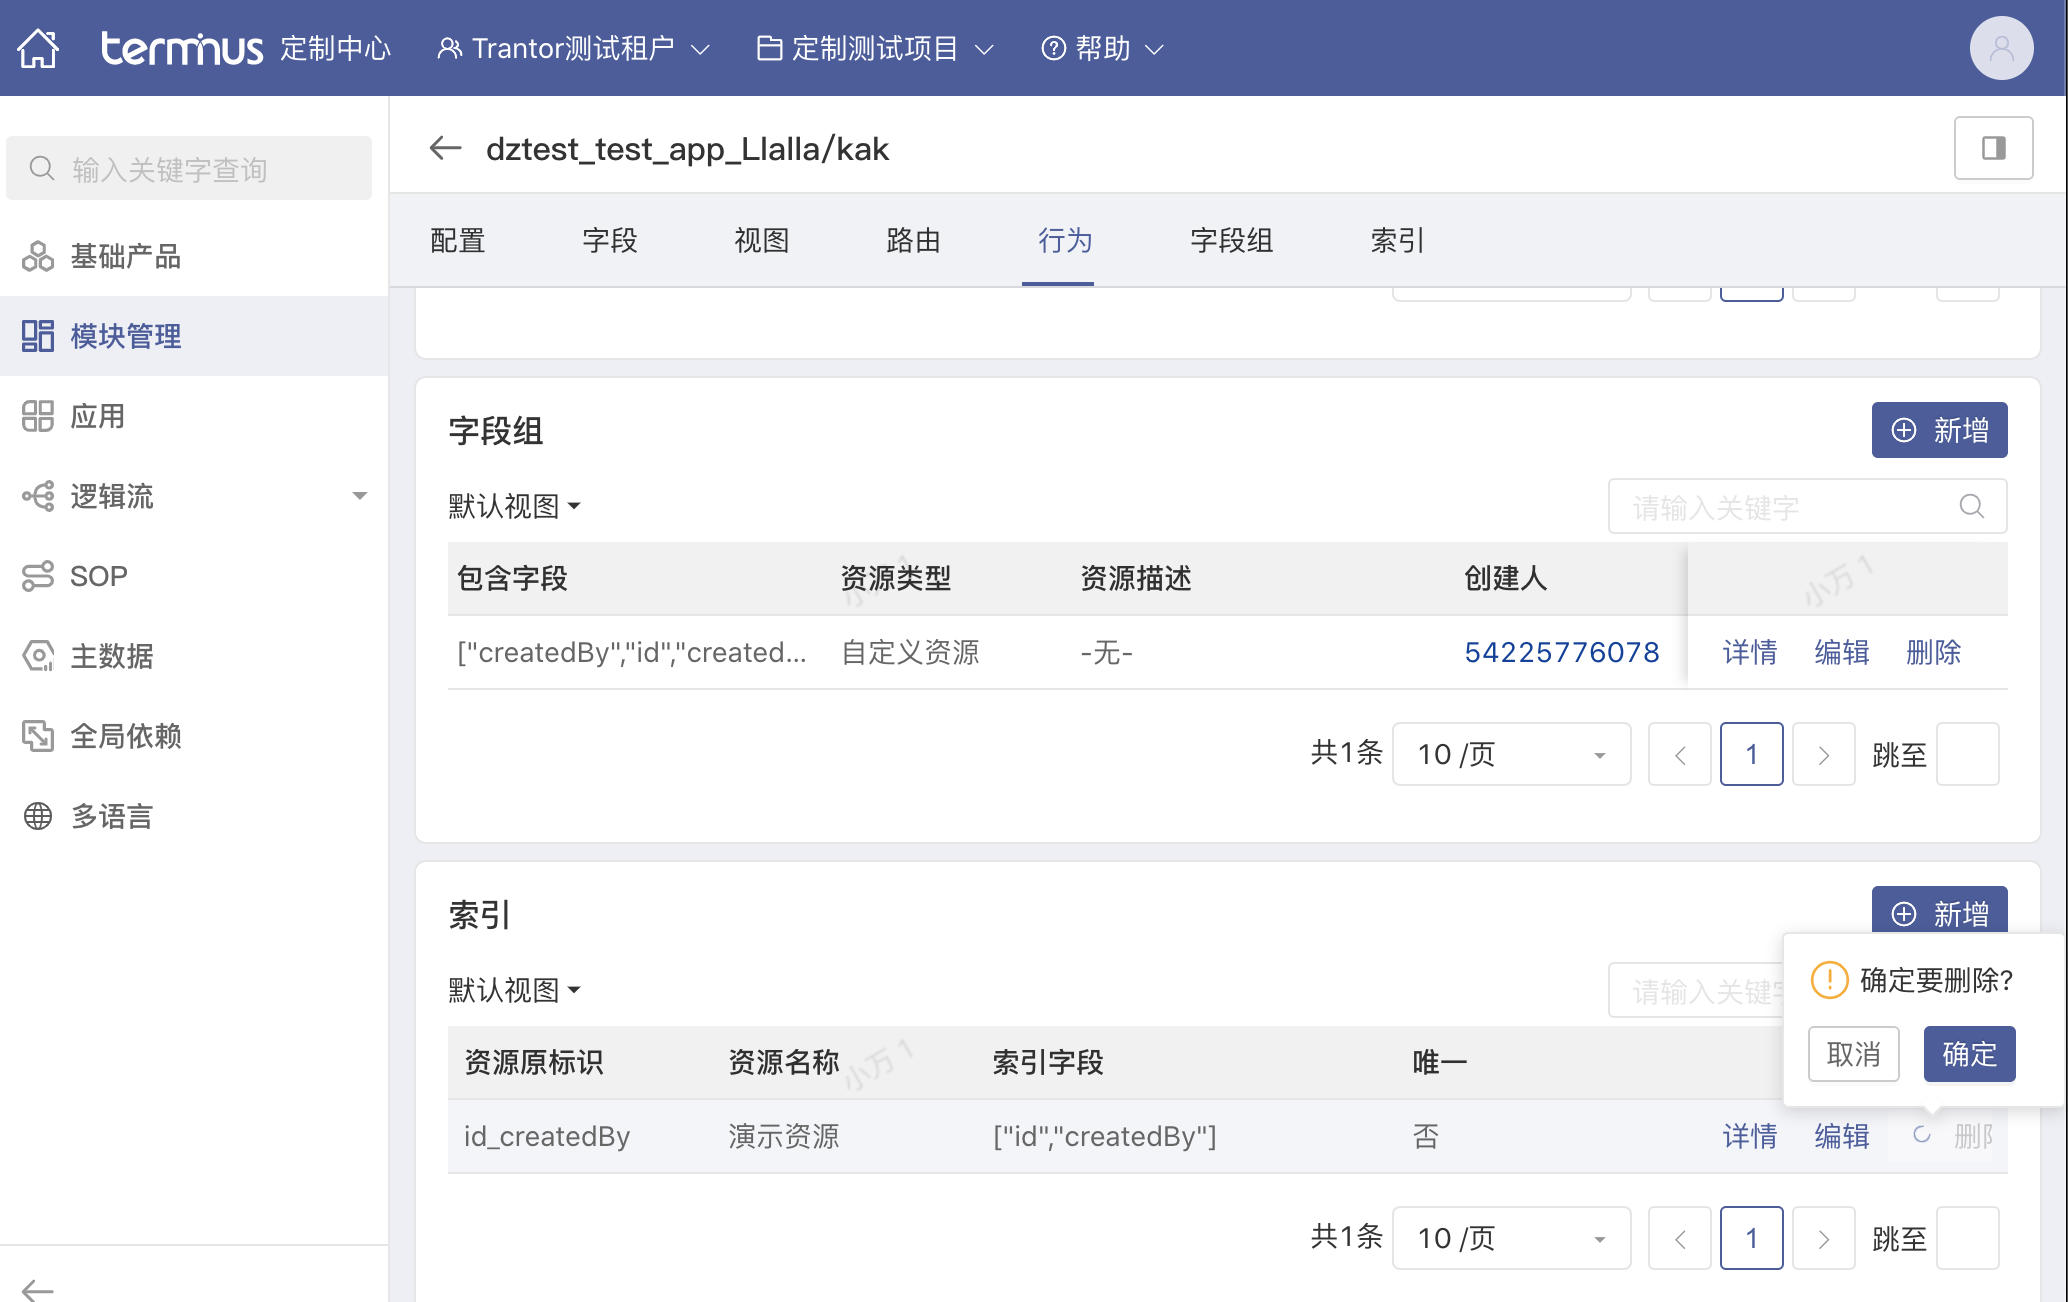Switch to the 行为 tab
Image resolution: width=2068 pixels, height=1302 pixels.
[x=1066, y=240]
